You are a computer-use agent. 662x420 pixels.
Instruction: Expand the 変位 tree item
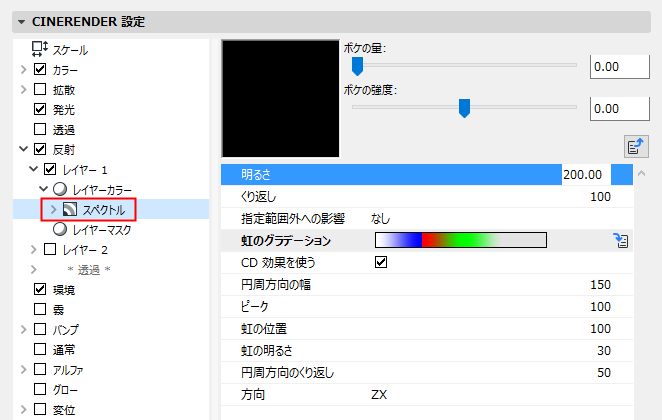coord(24,409)
